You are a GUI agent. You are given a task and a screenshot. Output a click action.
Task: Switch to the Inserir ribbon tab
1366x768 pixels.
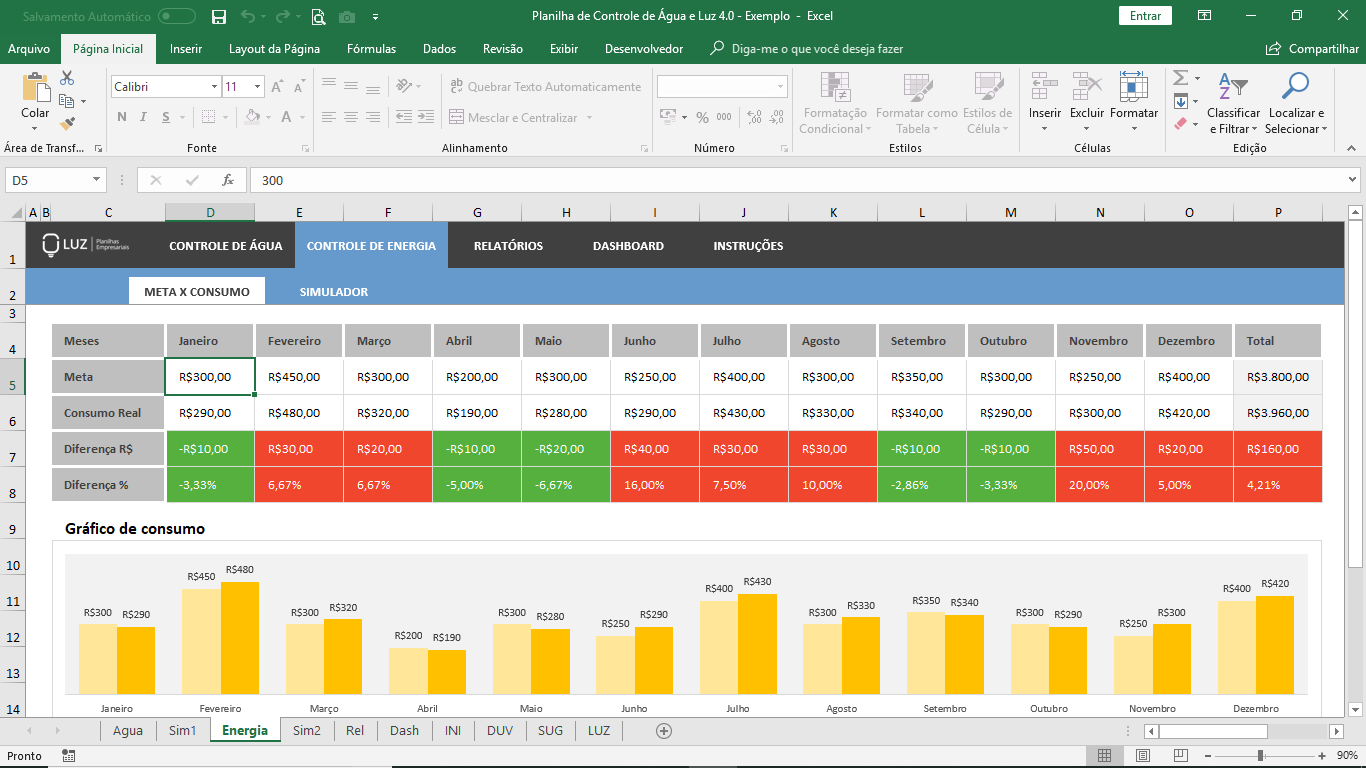(186, 49)
